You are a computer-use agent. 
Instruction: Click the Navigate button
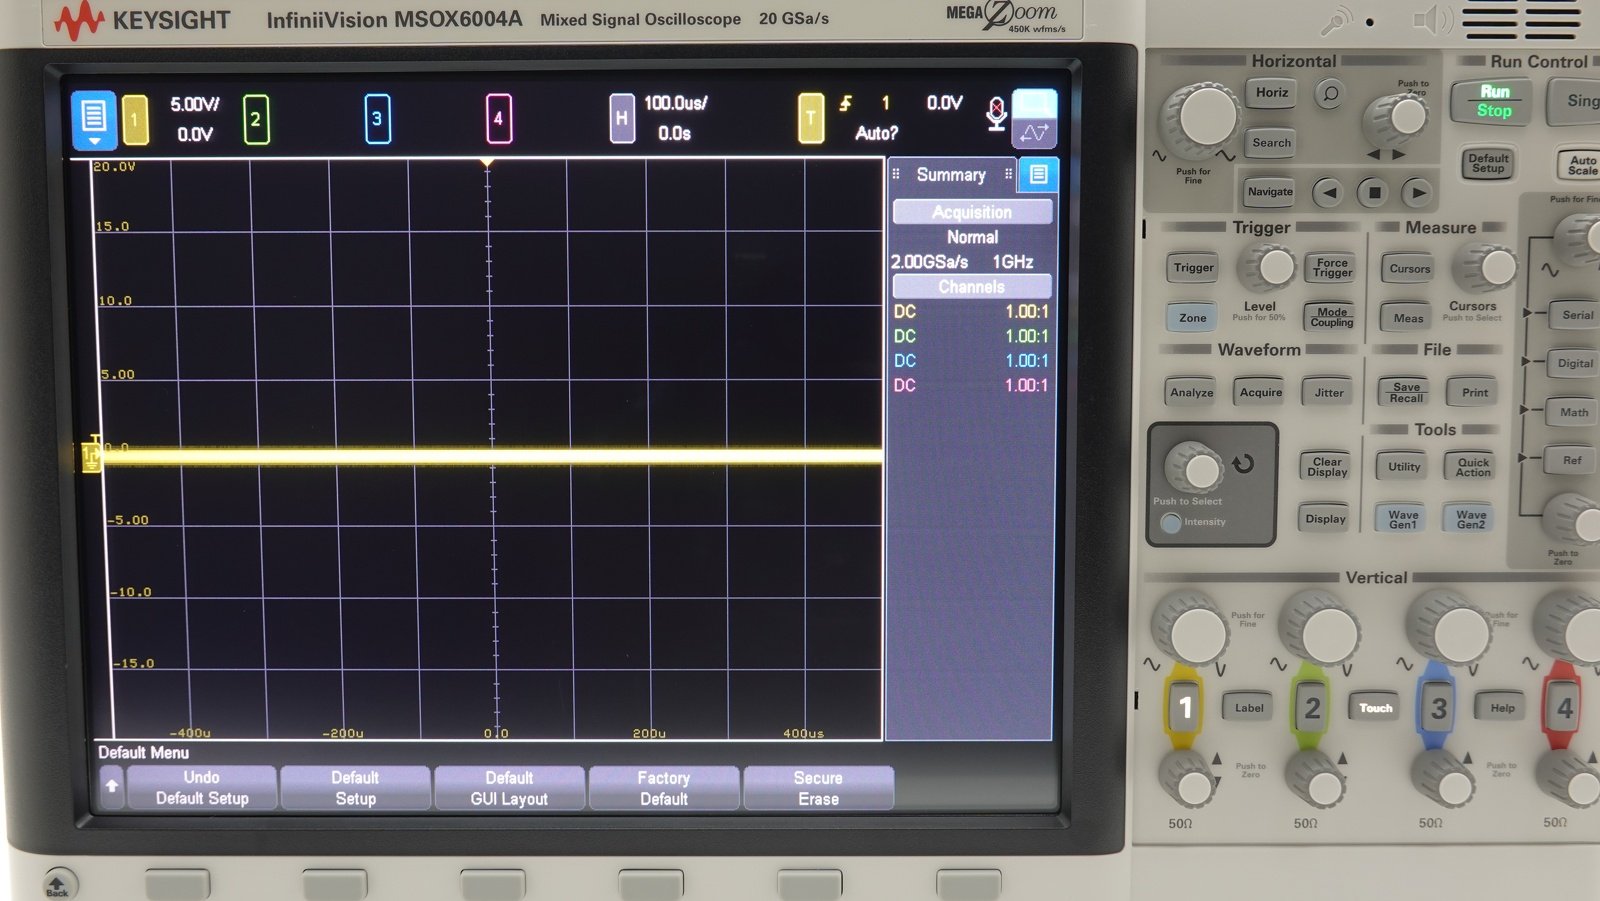pos(1270,192)
